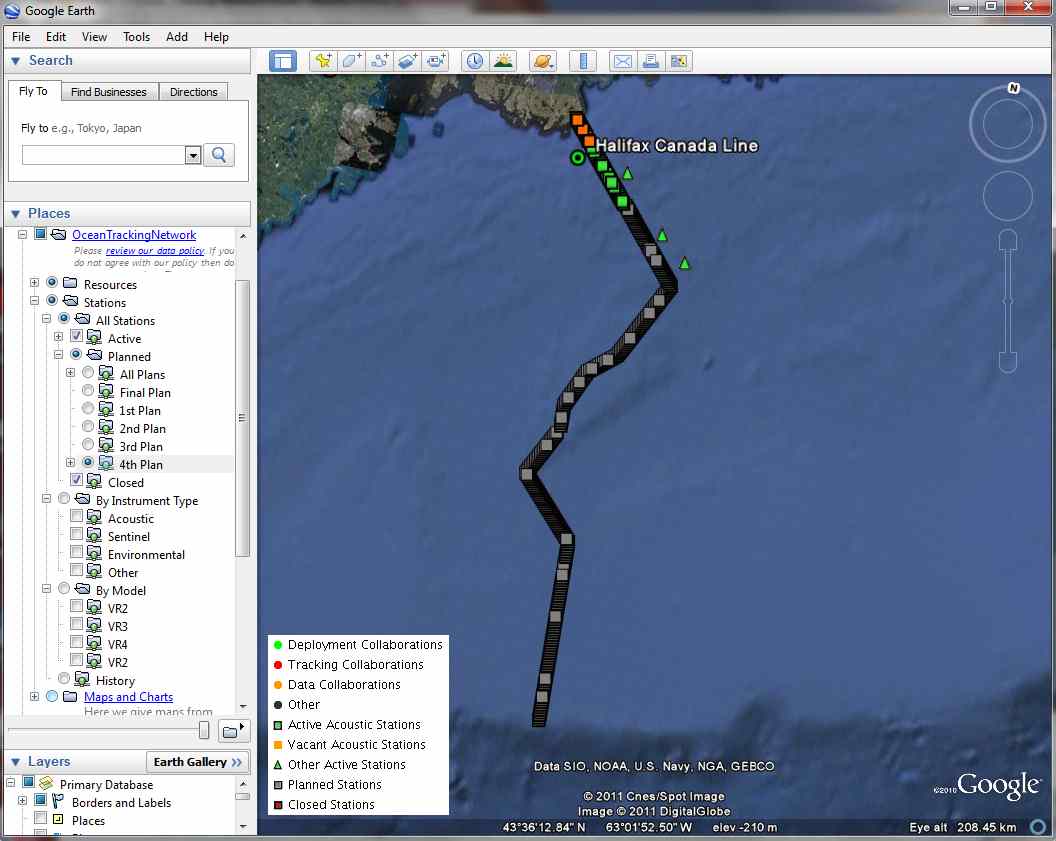Open the Add menu

[x=177, y=37]
